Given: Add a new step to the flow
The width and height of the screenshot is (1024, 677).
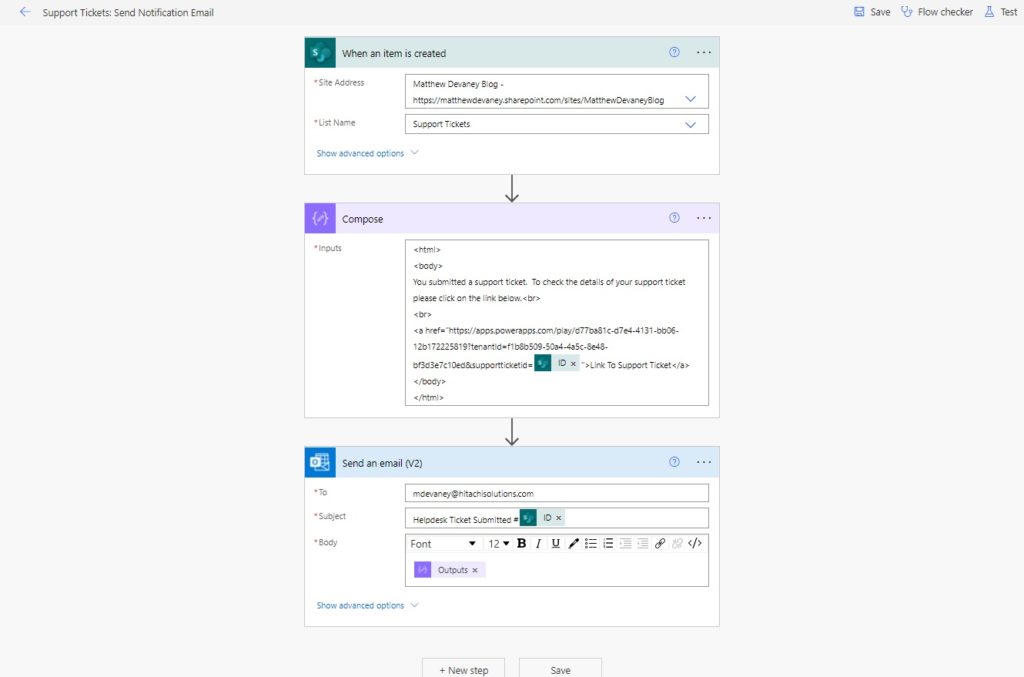Looking at the screenshot, I should pyautogui.click(x=463, y=668).
